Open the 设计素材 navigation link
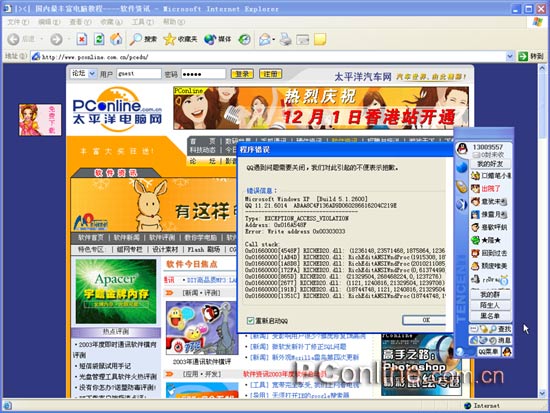550x413 pixels. pos(165,249)
